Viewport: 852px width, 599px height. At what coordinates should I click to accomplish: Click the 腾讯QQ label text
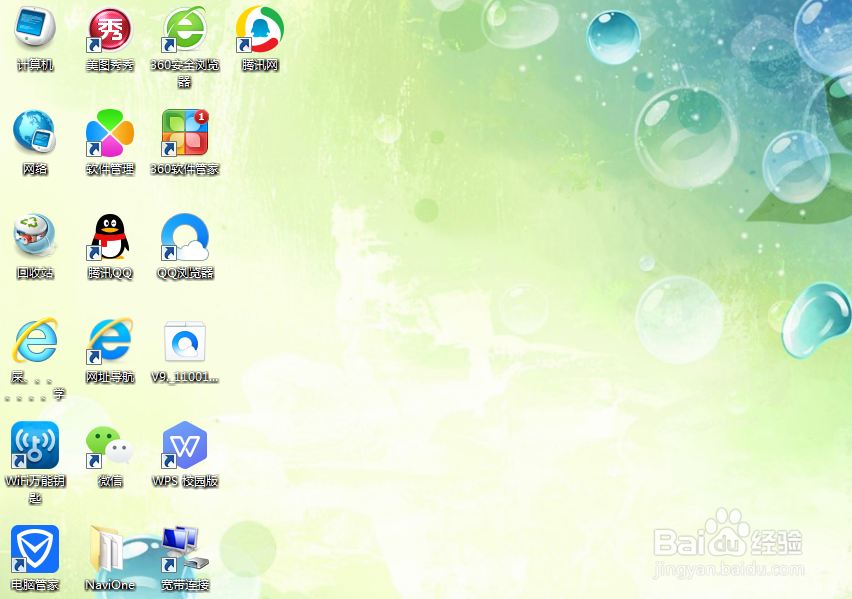click(x=110, y=273)
